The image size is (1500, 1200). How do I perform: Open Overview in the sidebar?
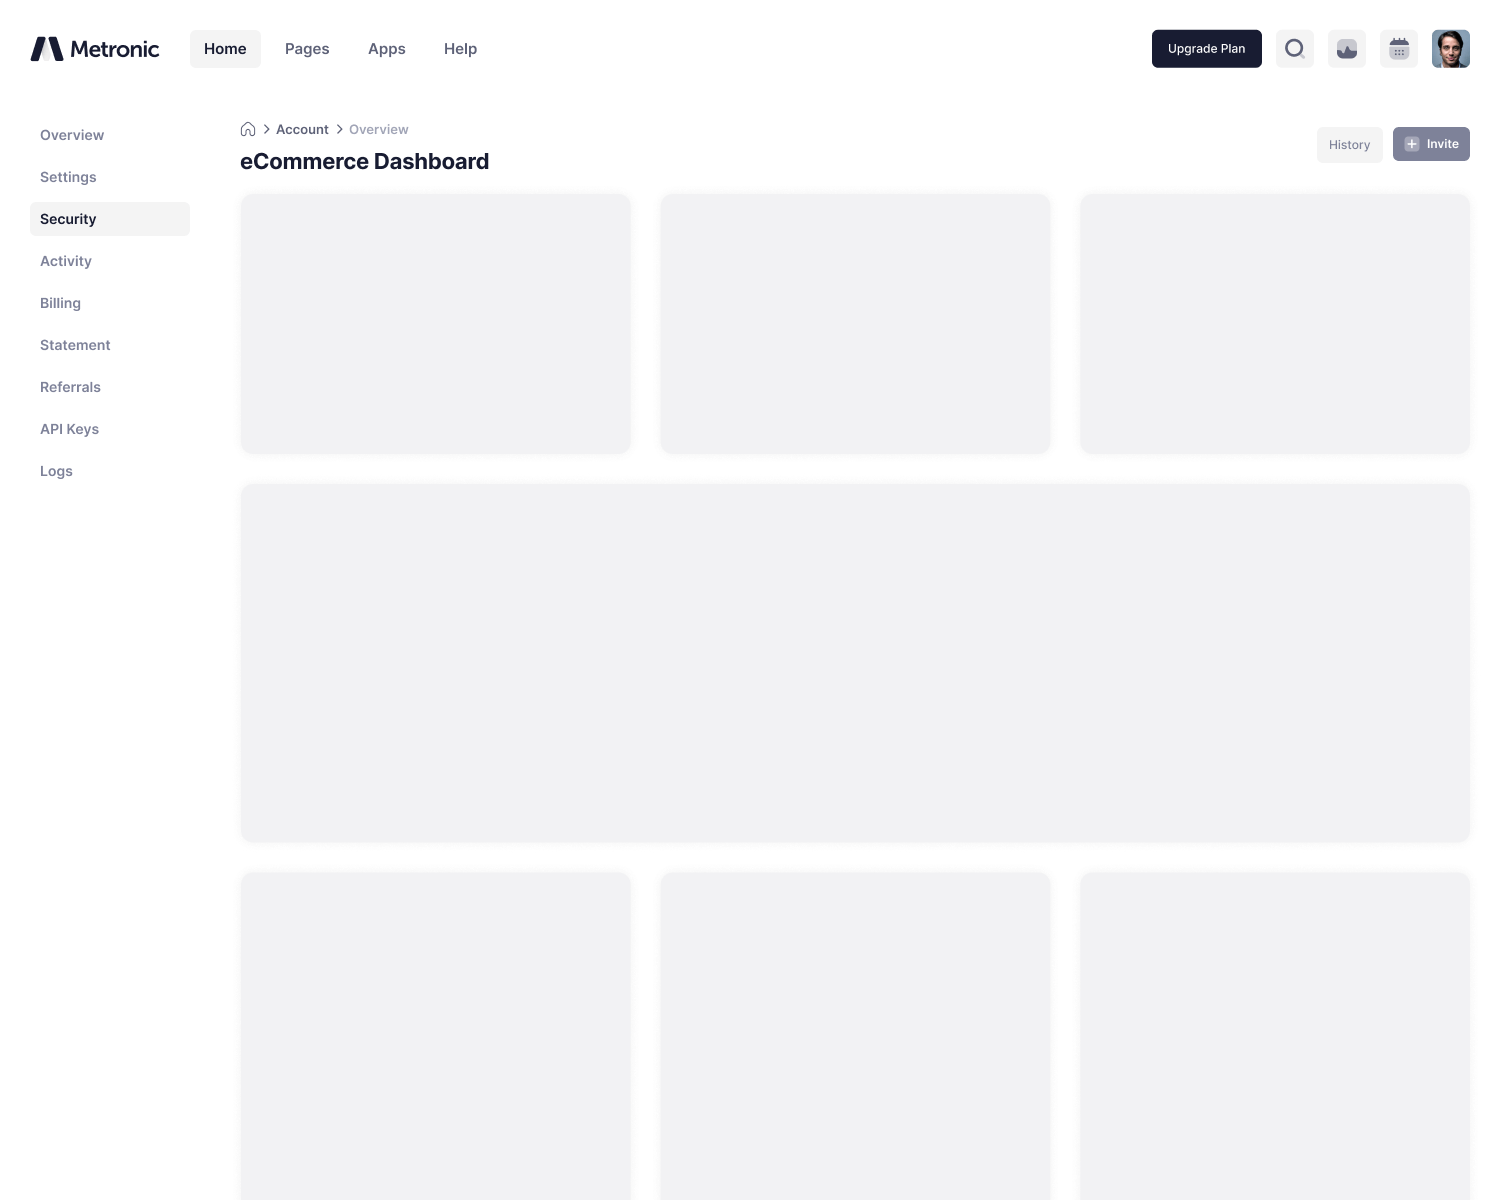(x=72, y=135)
